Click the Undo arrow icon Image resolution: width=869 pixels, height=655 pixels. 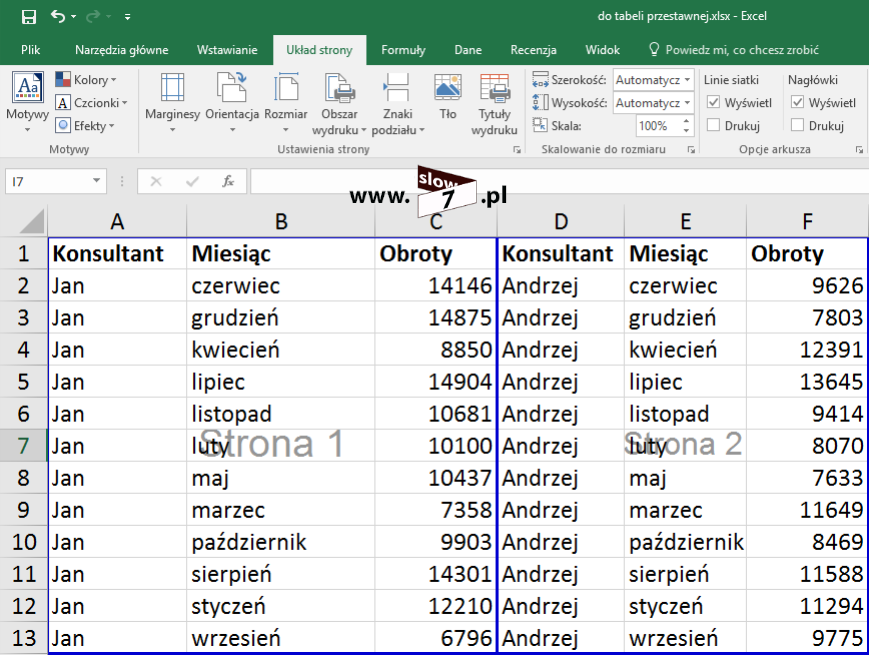click(x=58, y=16)
